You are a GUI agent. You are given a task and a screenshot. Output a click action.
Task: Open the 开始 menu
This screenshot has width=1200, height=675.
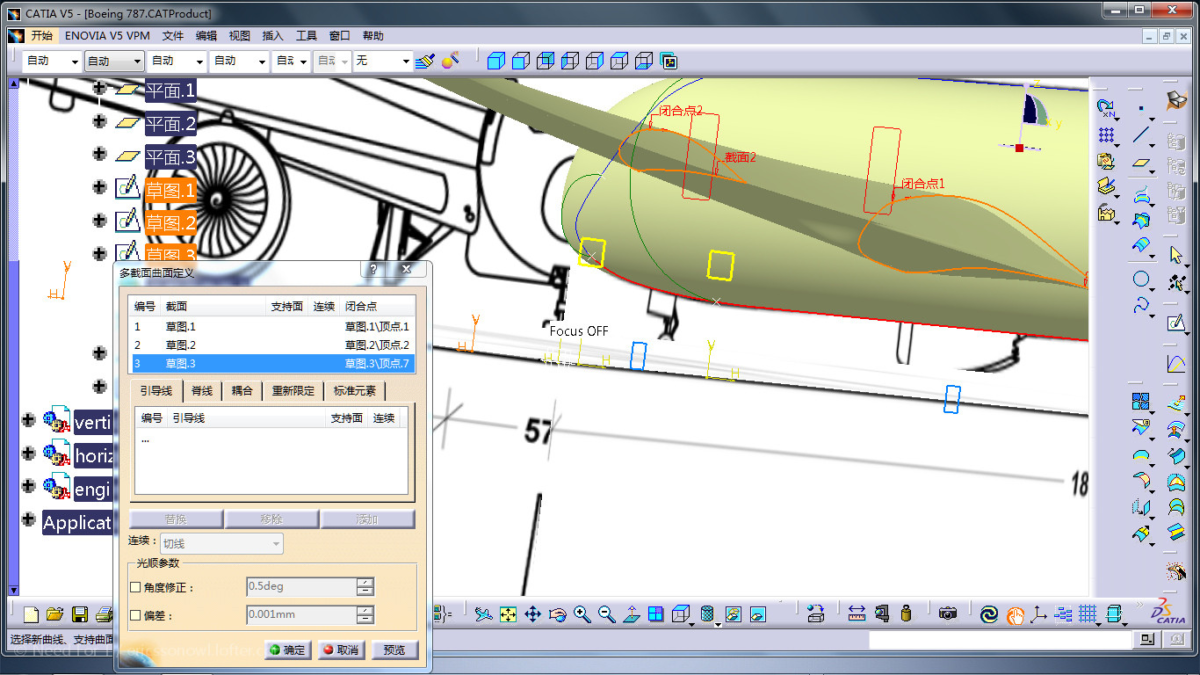pos(41,35)
